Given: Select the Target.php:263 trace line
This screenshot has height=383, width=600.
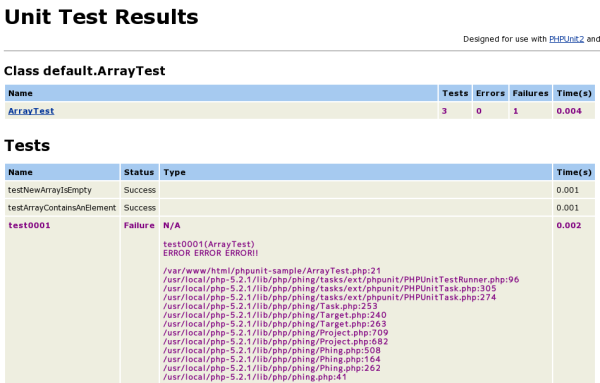Looking at the screenshot, I should tap(275, 324).
